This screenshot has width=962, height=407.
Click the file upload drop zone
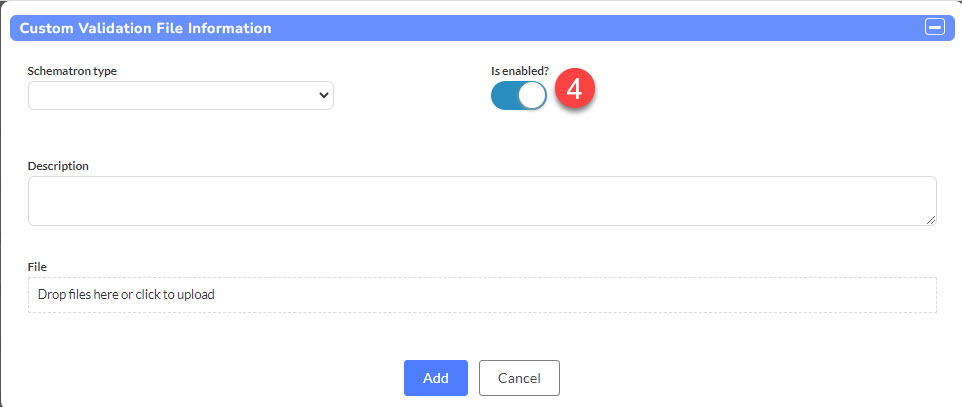pyautogui.click(x=482, y=295)
